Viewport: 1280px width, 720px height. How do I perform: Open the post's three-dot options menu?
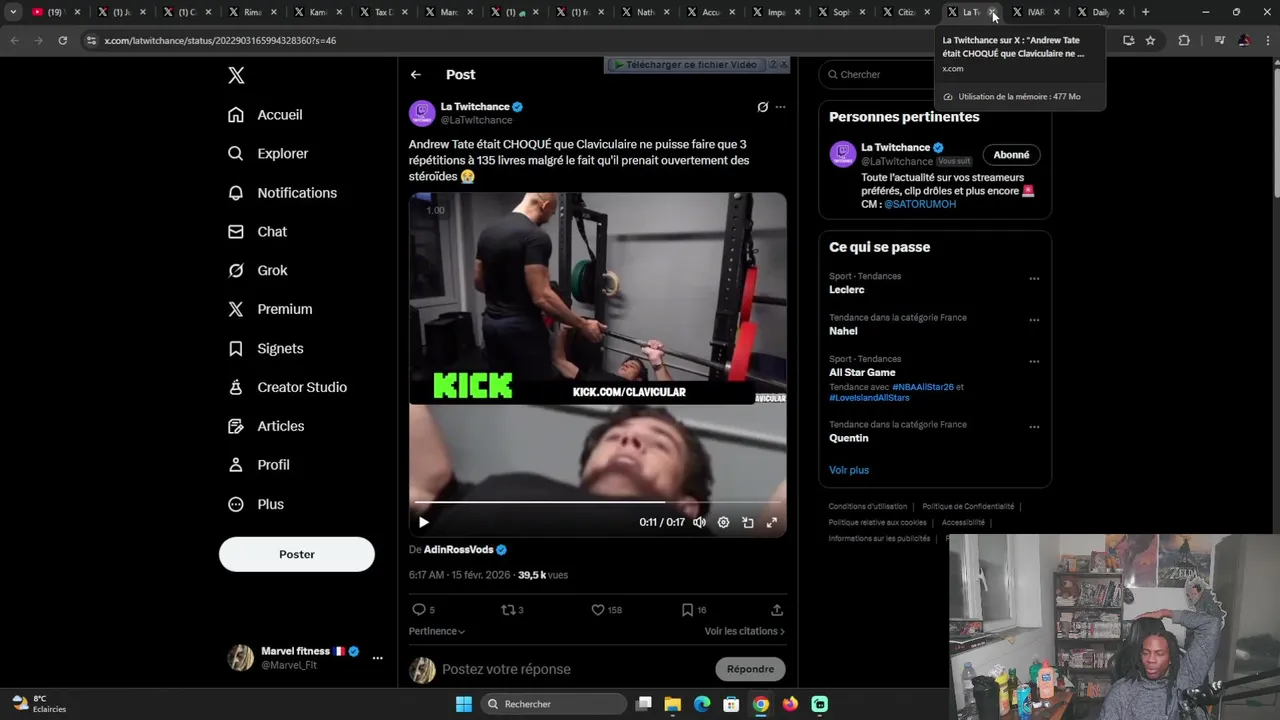pyautogui.click(x=781, y=107)
